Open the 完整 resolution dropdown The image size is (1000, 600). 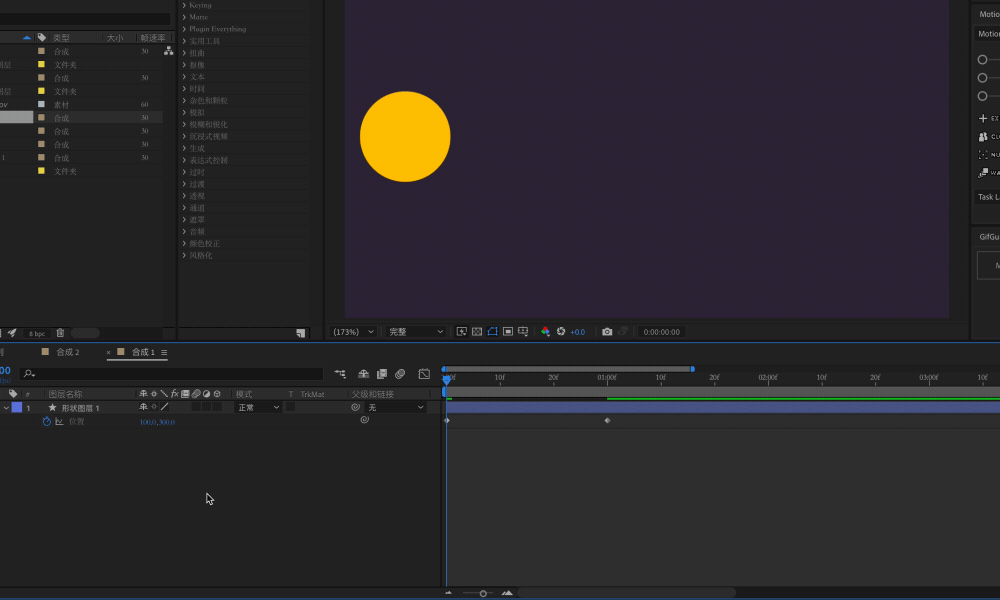pos(416,332)
